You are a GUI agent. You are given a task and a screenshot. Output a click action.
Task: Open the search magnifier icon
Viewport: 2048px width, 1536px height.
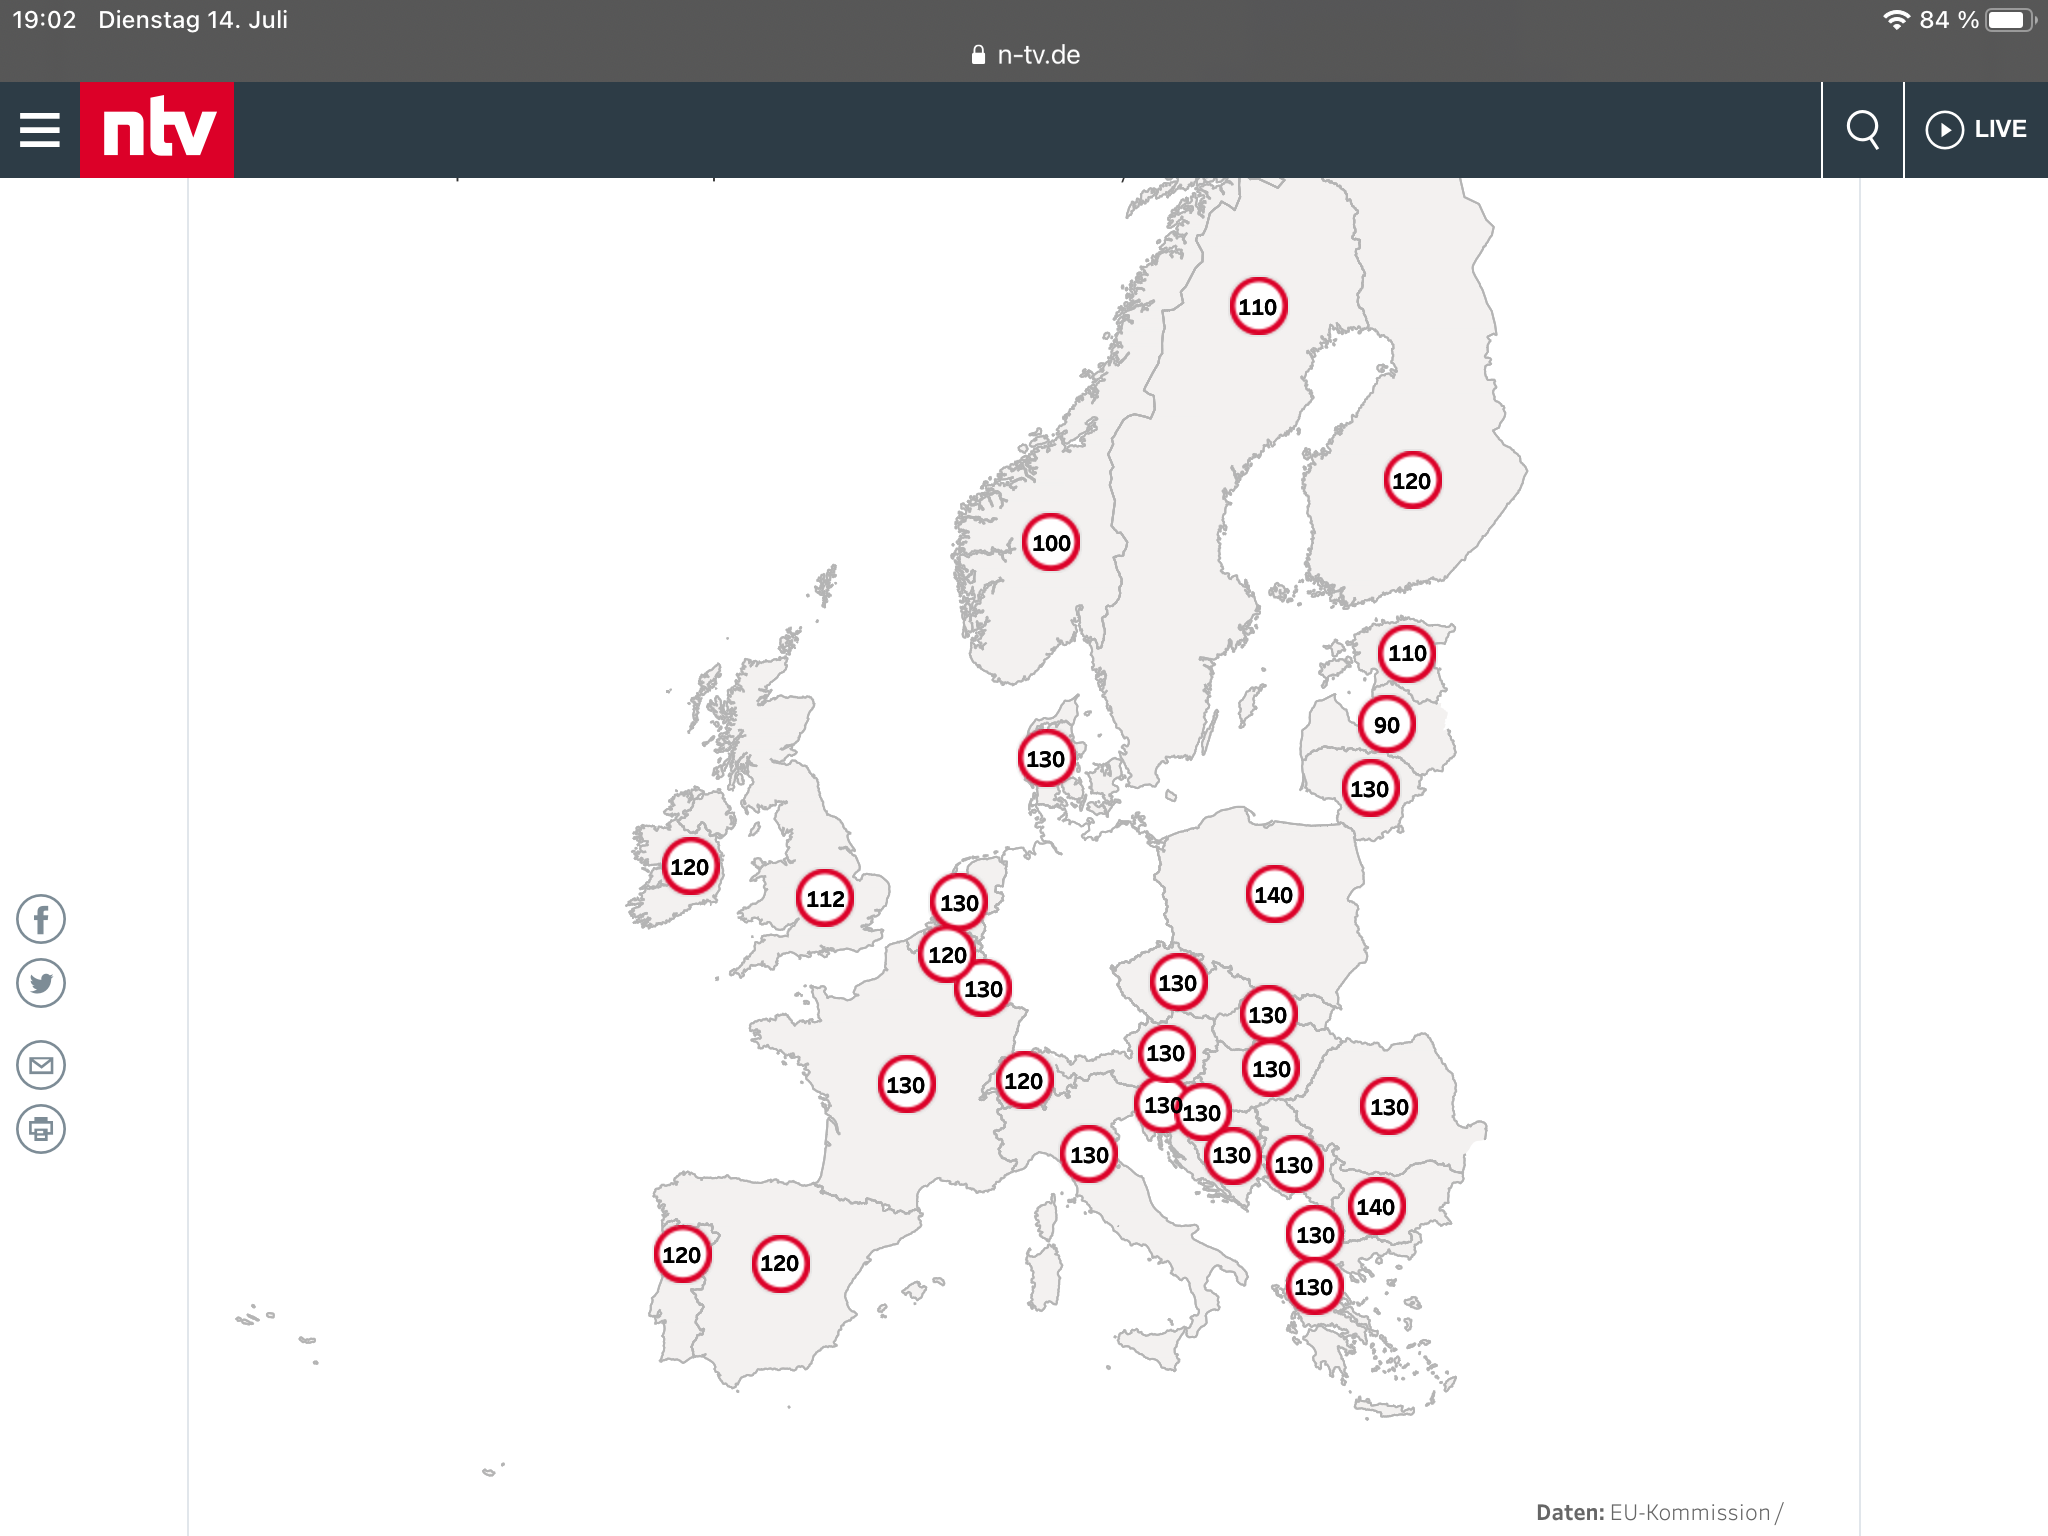pos(1862,130)
